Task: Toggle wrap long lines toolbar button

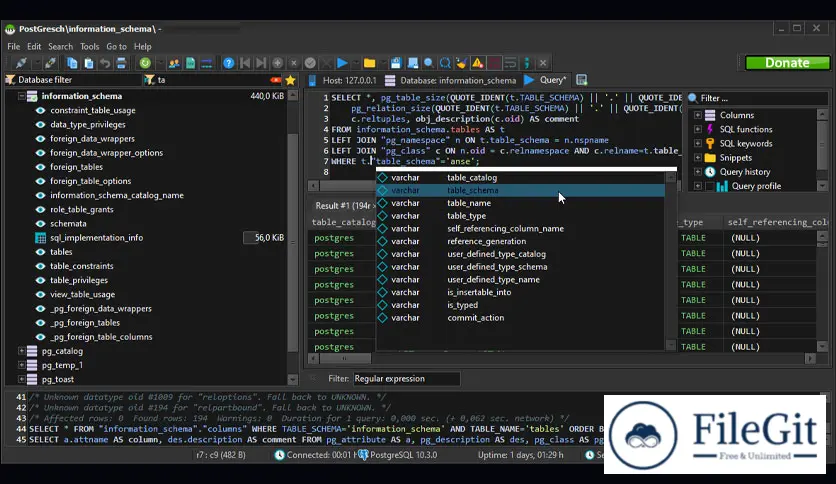Action: pos(510,63)
